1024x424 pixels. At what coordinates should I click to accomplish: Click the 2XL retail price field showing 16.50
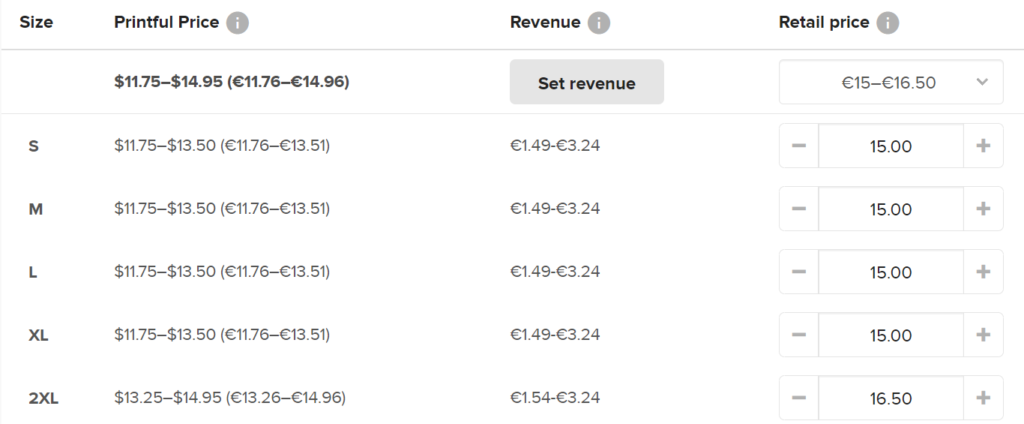[890, 398]
